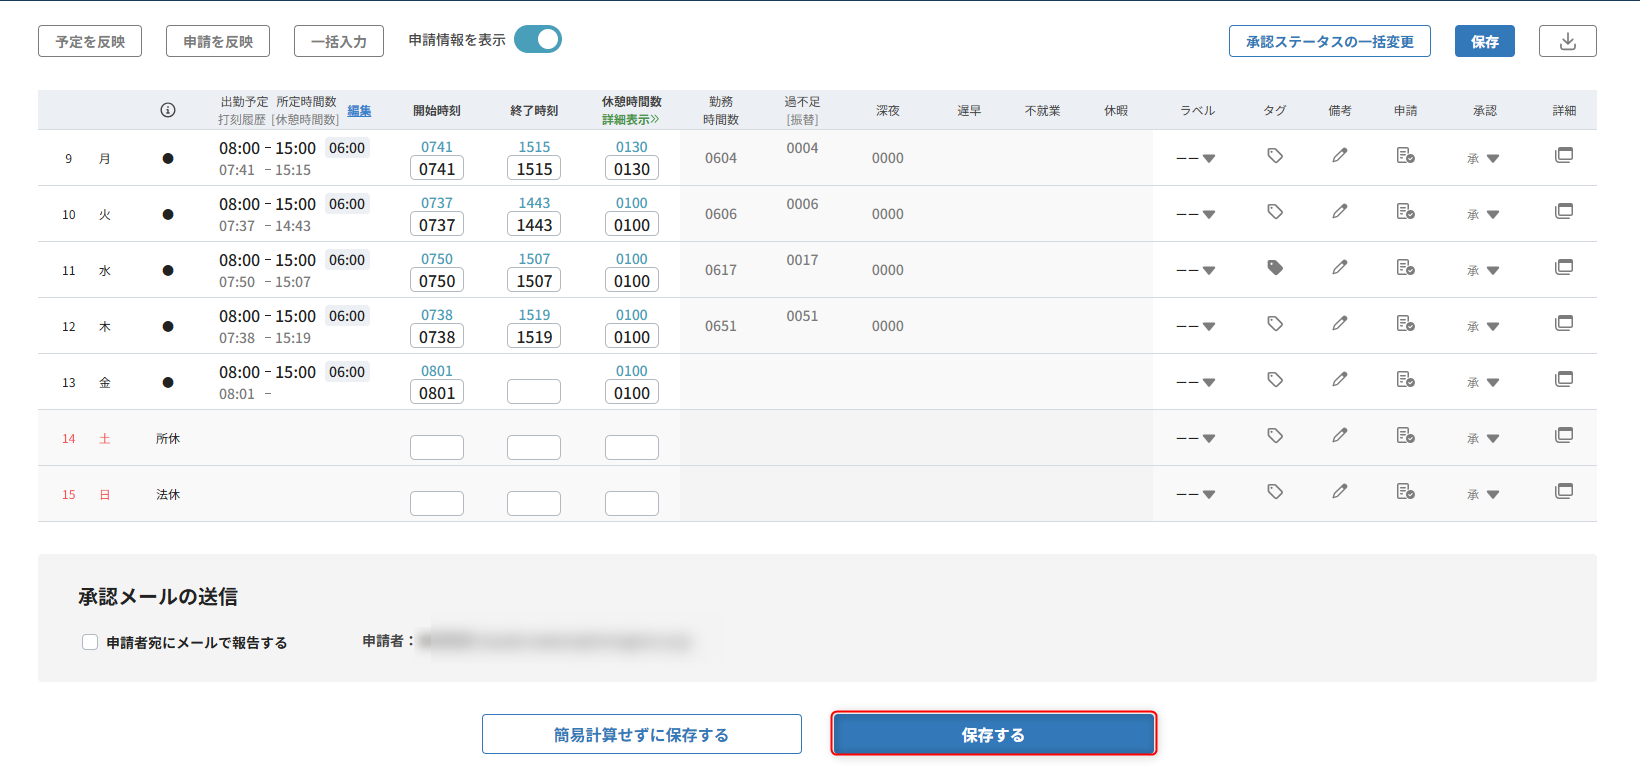Edit remarks with pencil icon for day 13
The image size is (1640, 766).
pyautogui.click(x=1340, y=379)
